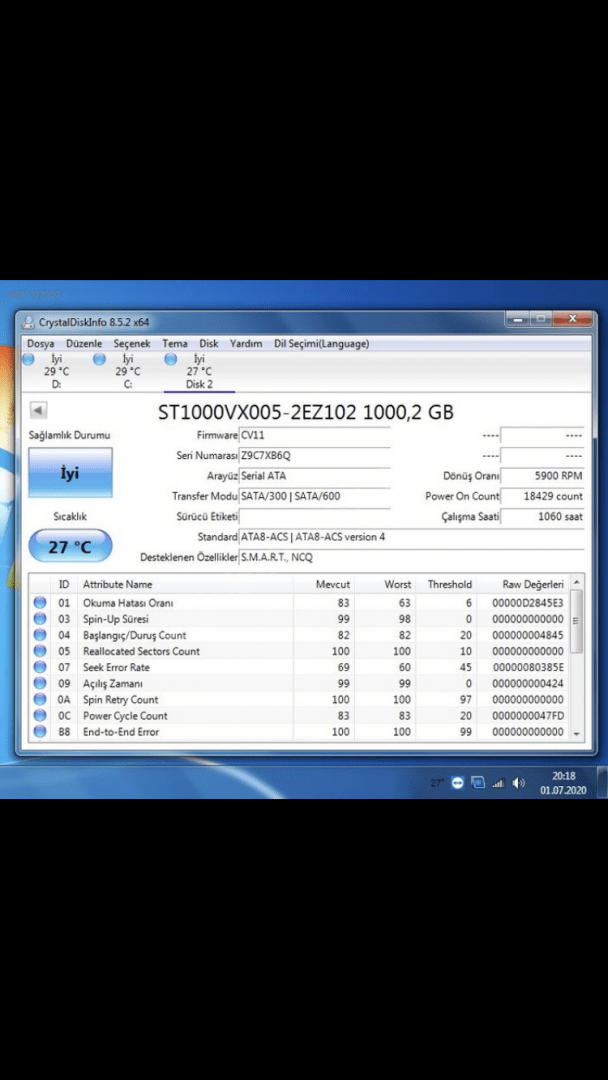Click the Raw Değerleri column header
The height and width of the screenshot is (1080, 608).
pyautogui.click(x=524, y=584)
